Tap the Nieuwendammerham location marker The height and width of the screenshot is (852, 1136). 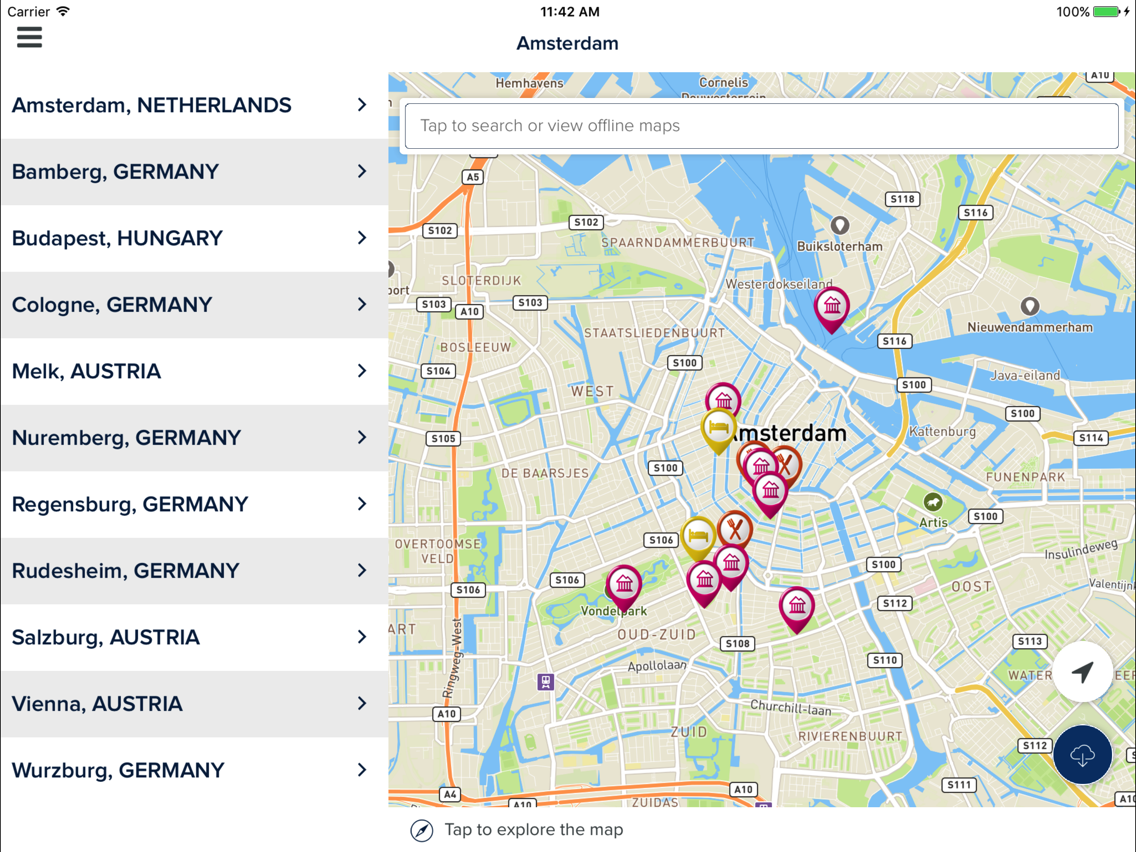coord(1030,307)
